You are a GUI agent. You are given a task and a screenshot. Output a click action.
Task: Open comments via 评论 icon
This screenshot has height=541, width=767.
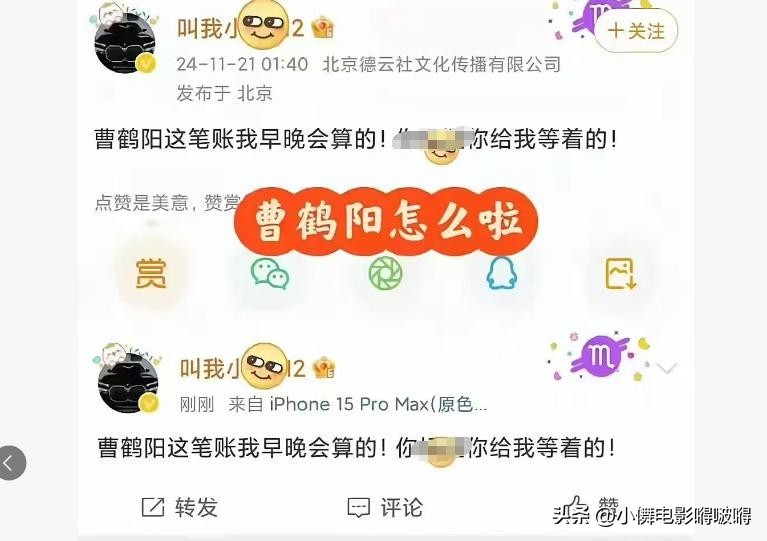point(359,508)
